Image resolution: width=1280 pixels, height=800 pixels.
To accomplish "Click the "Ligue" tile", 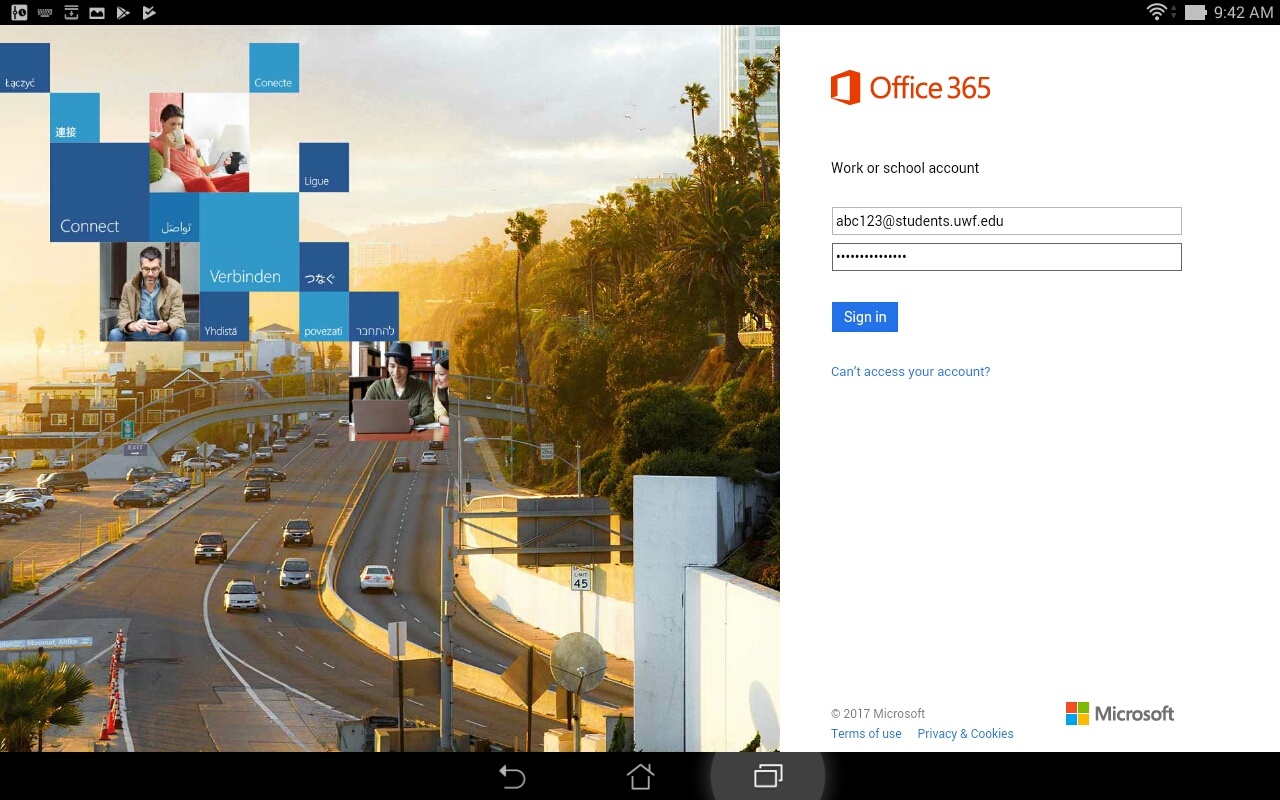I will pos(324,168).
